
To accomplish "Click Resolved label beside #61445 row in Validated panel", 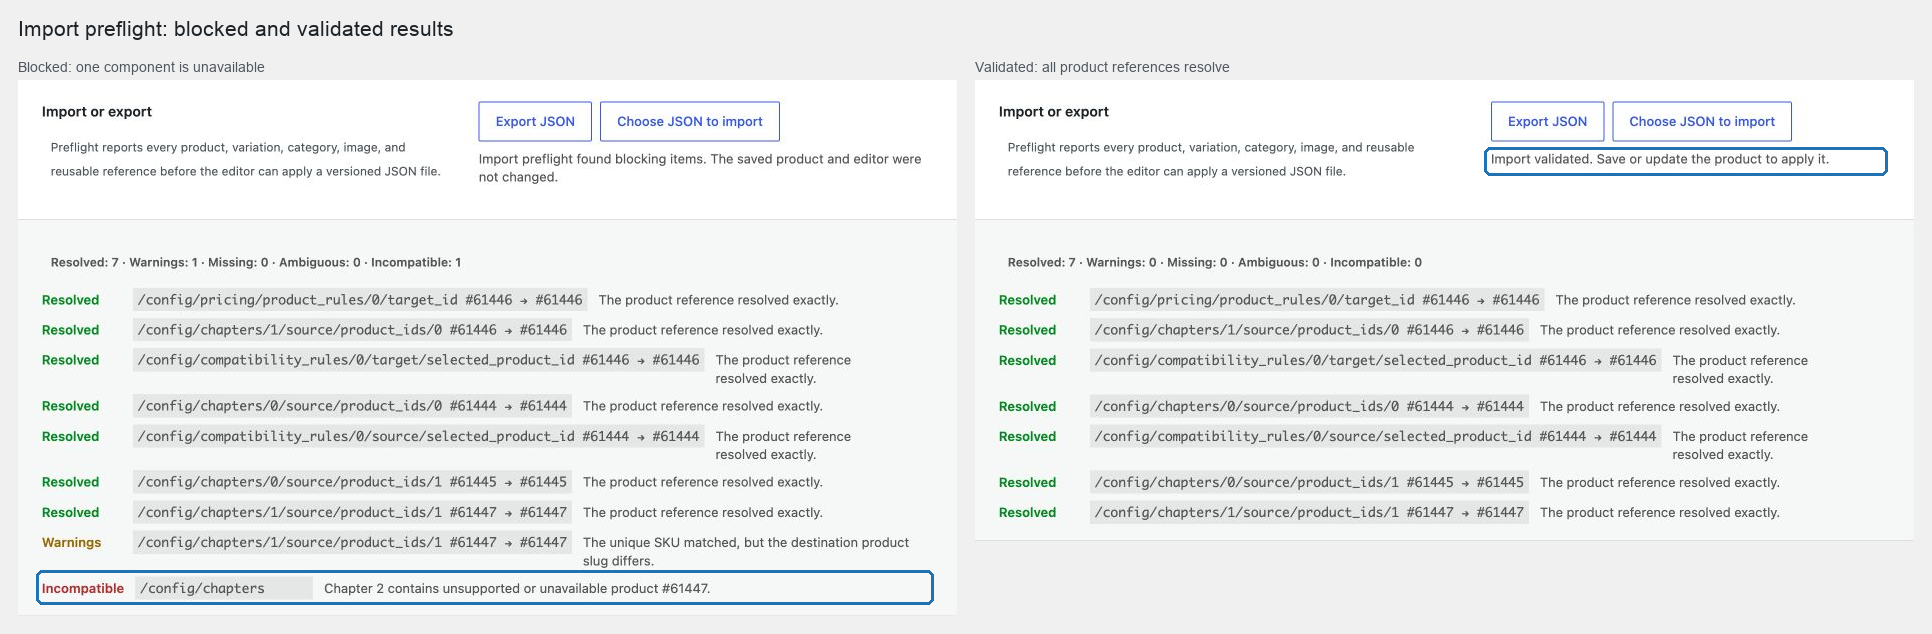I will tap(1027, 482).
